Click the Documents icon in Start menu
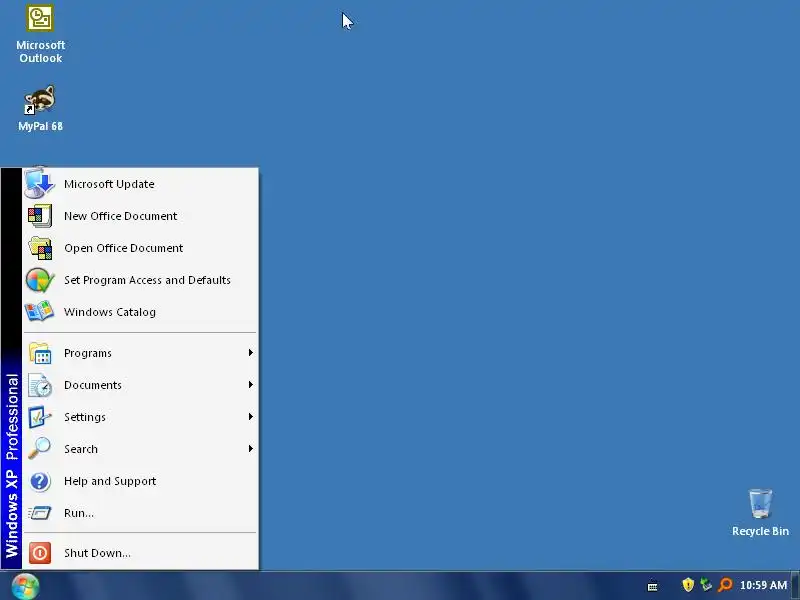Screen dimensions: 800x600 pyautogui.click(x=40, y=385)
